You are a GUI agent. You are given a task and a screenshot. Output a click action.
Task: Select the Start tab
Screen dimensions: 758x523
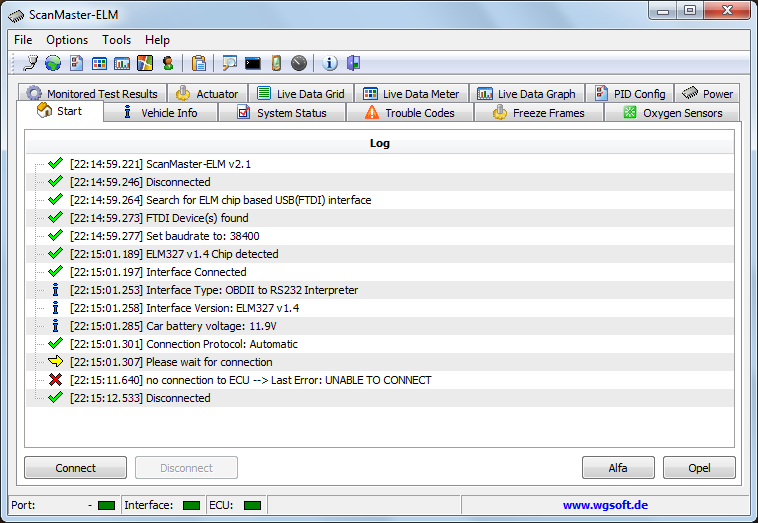(60, 111)
